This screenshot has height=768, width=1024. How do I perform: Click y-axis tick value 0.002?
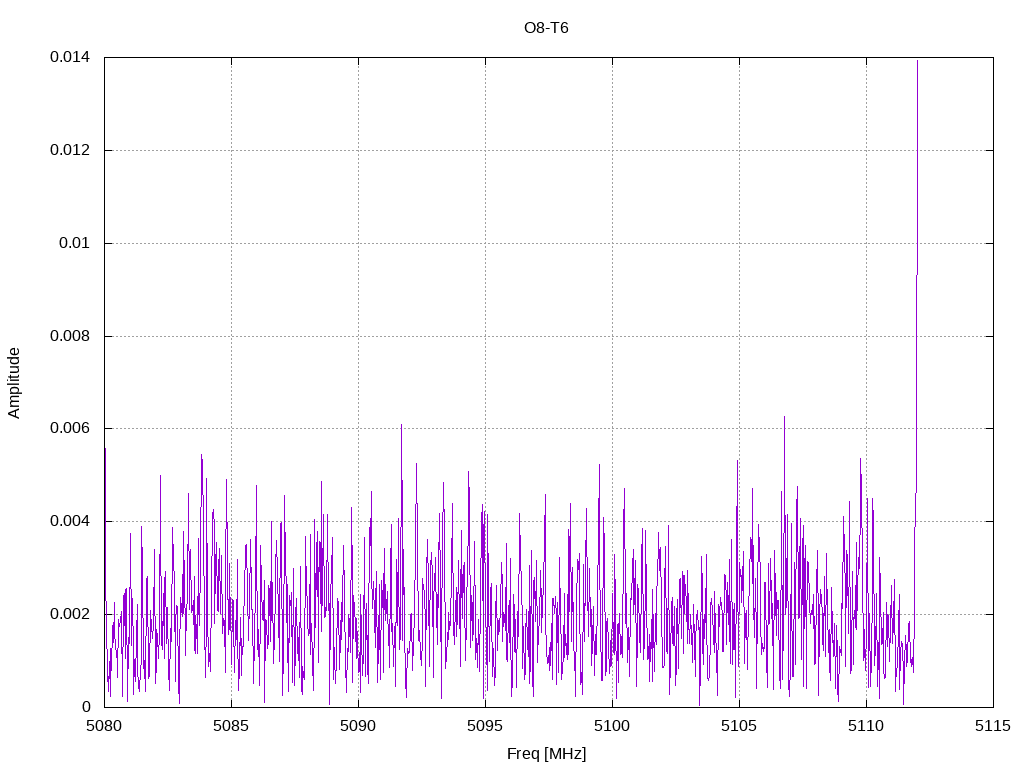pyautogui.click(x=70, y=614)
